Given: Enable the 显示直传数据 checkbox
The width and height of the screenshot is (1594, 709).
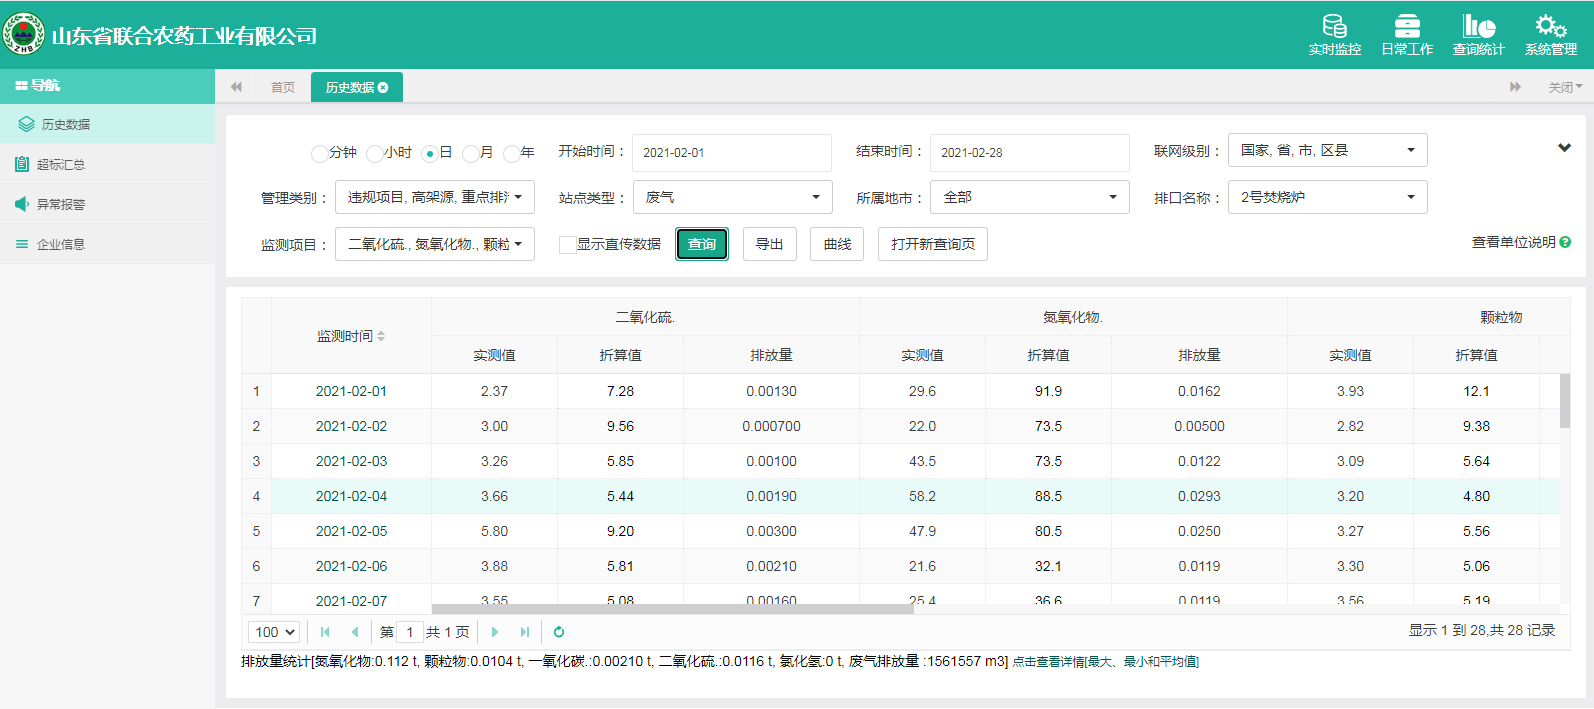Looking at the screenshot, I should pyautogui.click(x=567, y=245).
